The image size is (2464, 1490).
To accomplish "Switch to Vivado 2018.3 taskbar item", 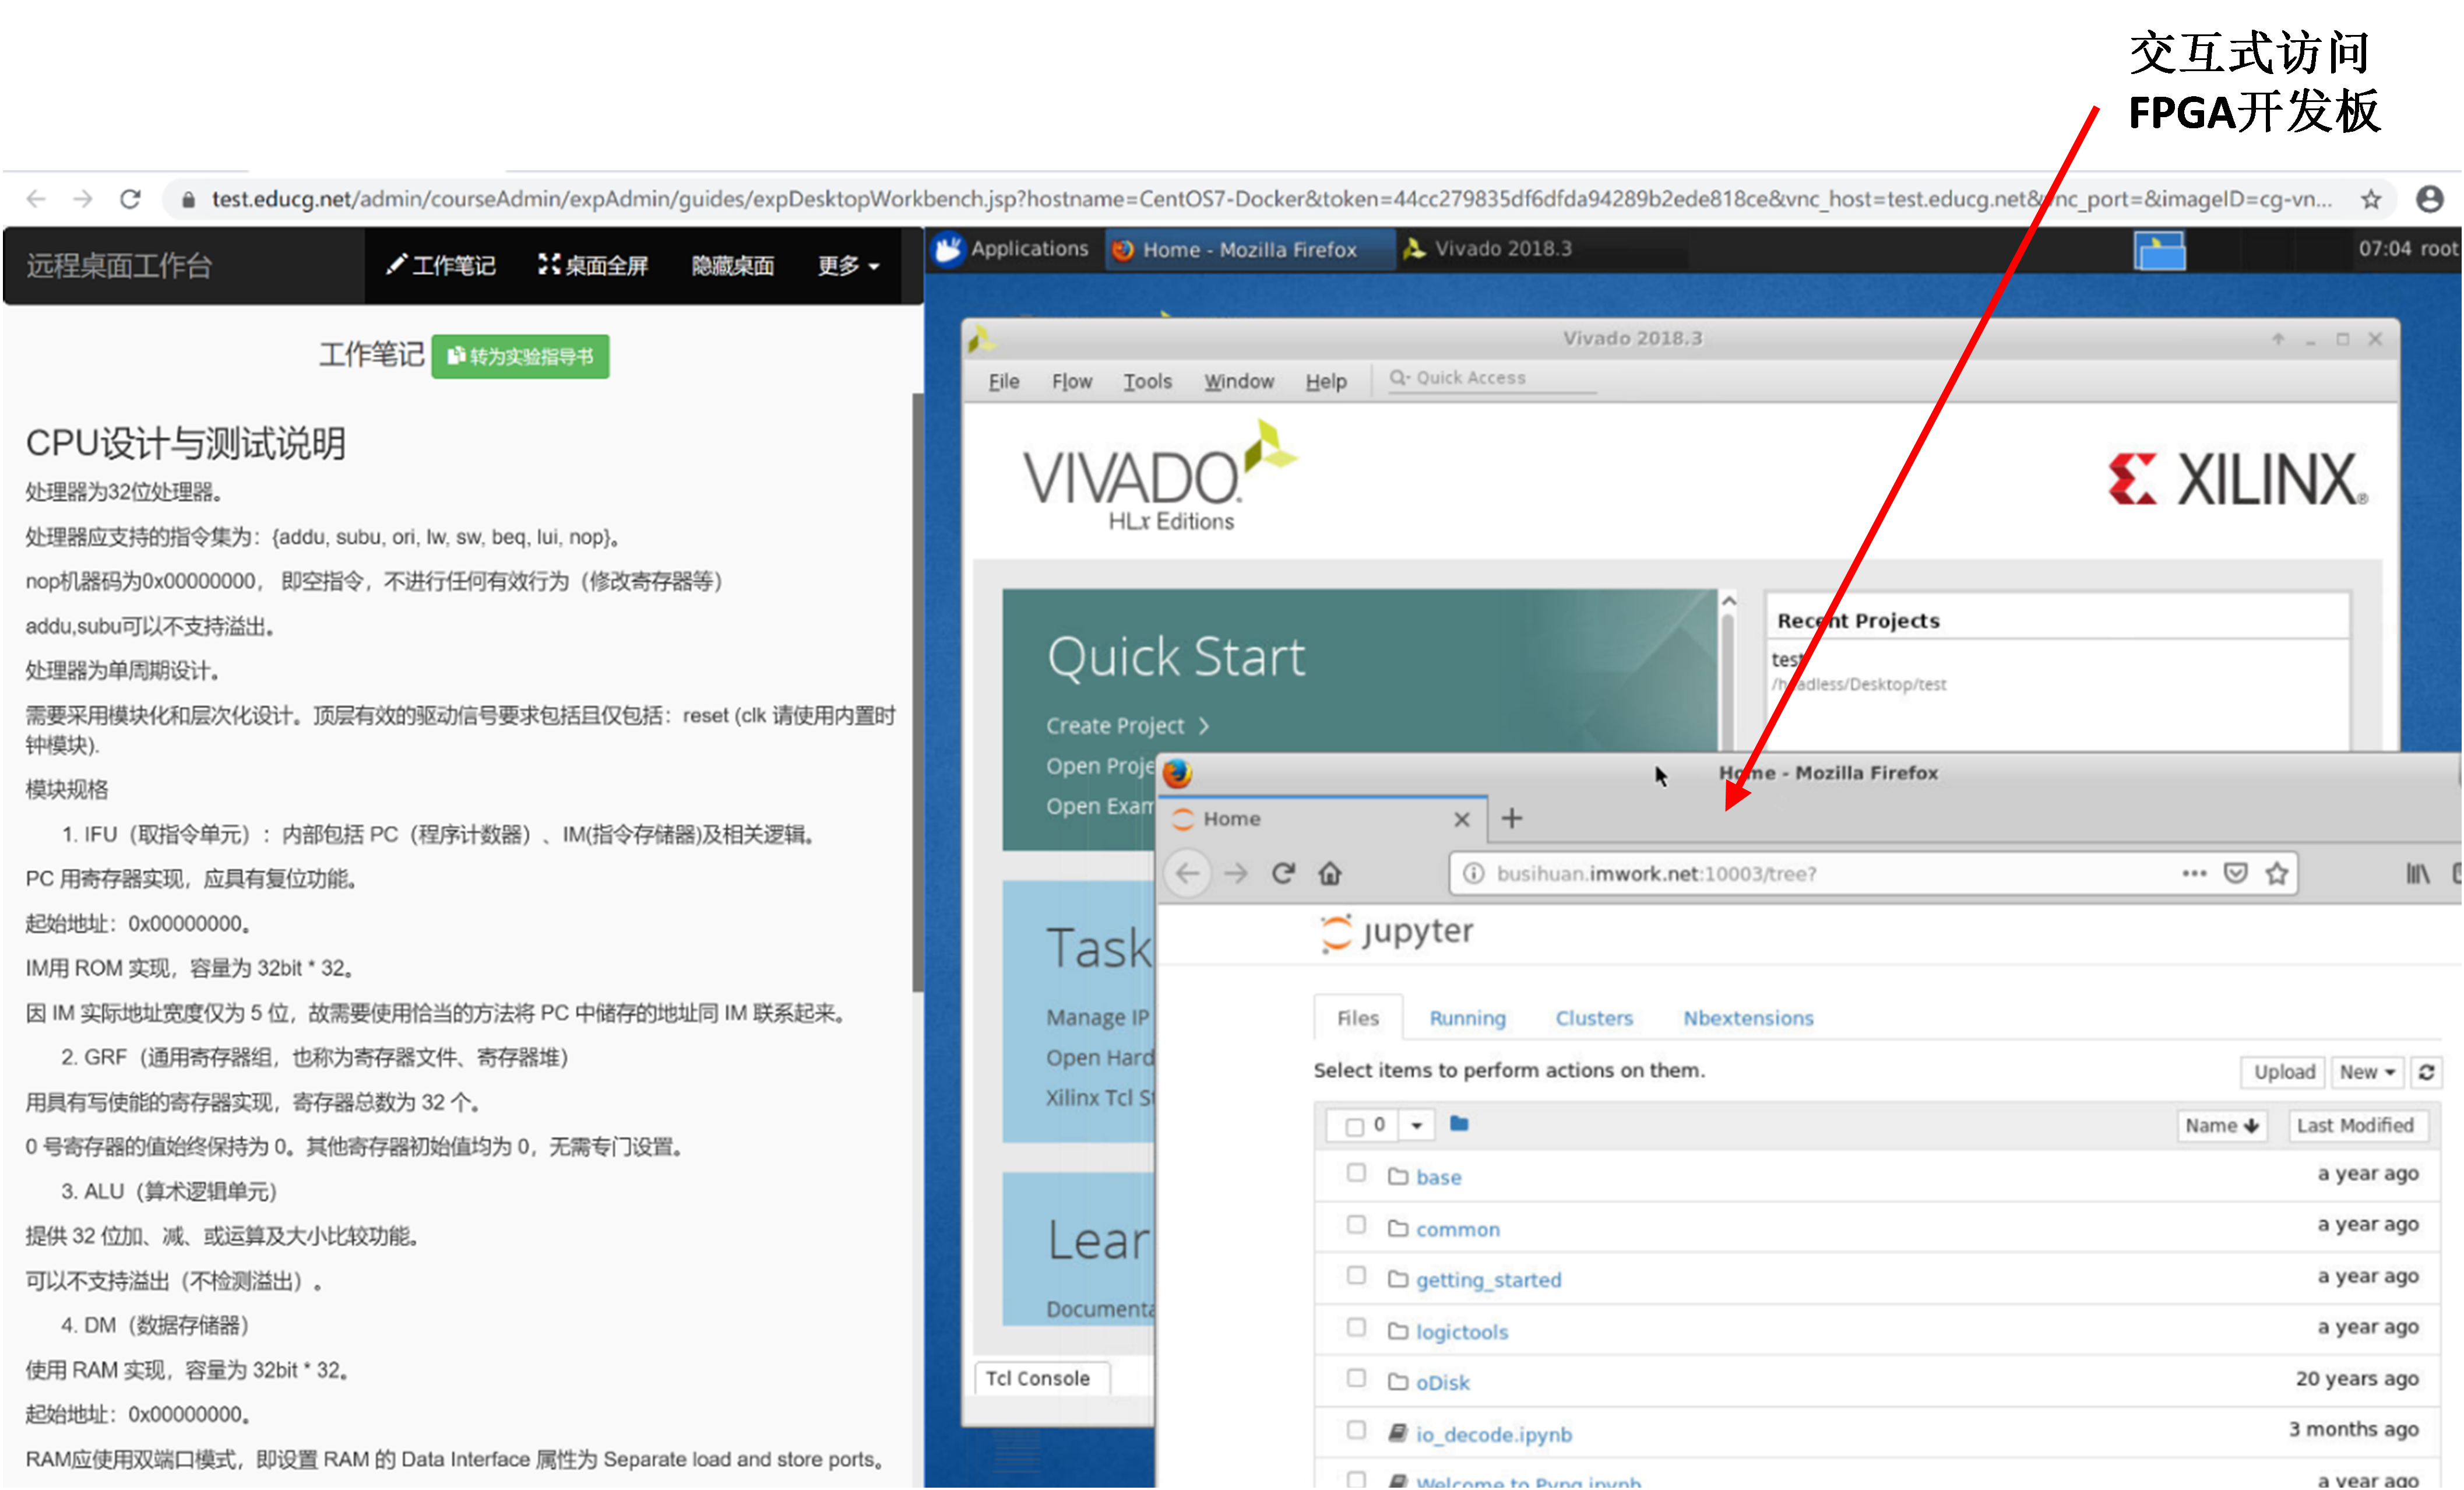I will [1488, 248].
